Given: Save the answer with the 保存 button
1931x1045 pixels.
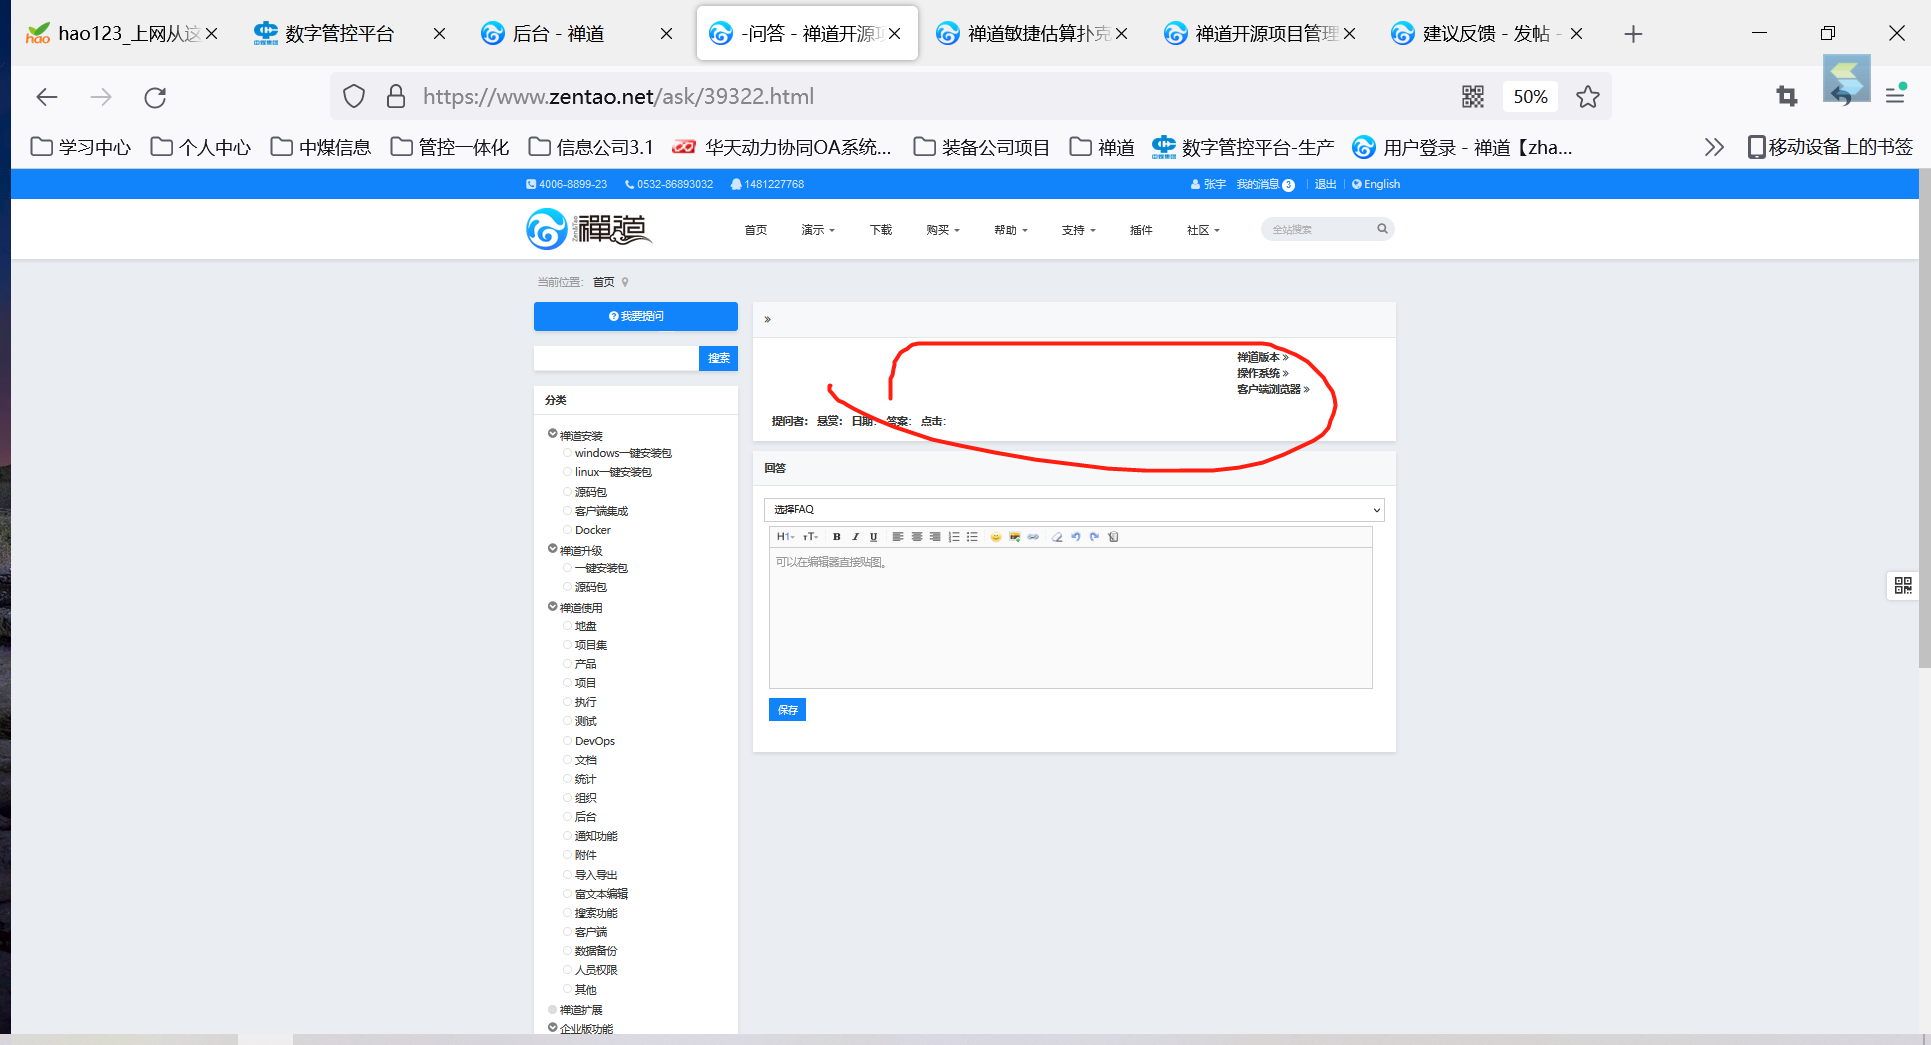Looking at the screenshot, I should point(788,710).
